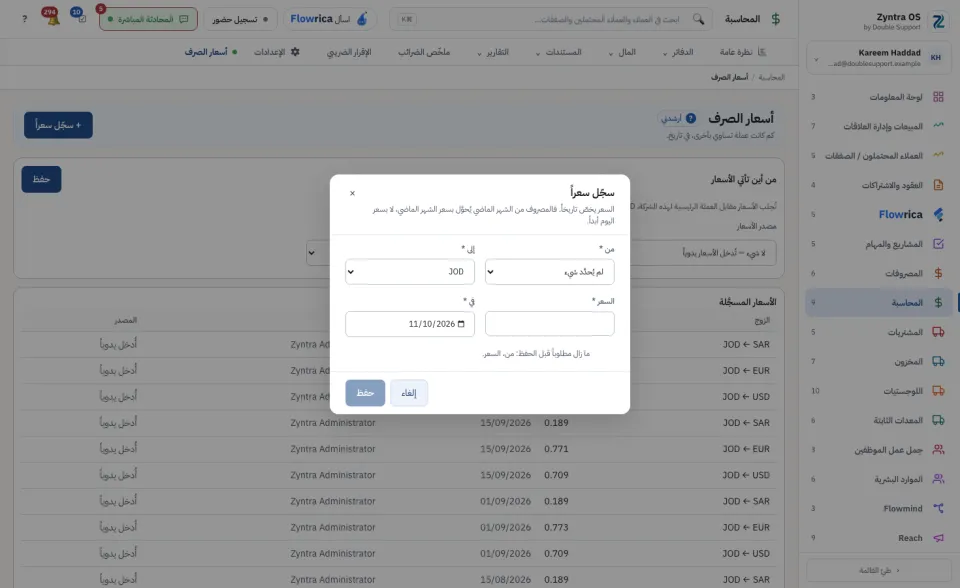This screenshot has height=588, width=960.
Task: Click JOD ← USD pair dated 01/09/2026
Action: [746, 554]
